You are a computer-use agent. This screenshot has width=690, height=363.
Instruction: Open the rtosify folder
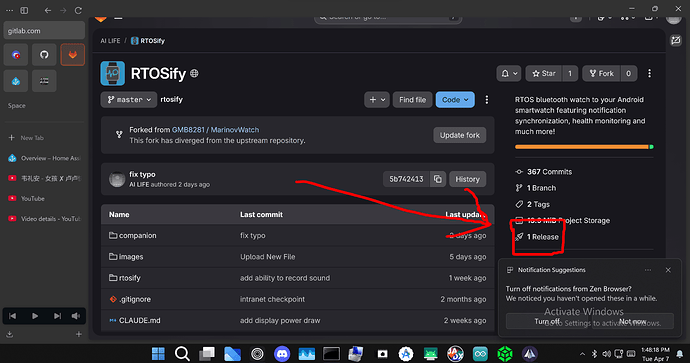(129, 278)
